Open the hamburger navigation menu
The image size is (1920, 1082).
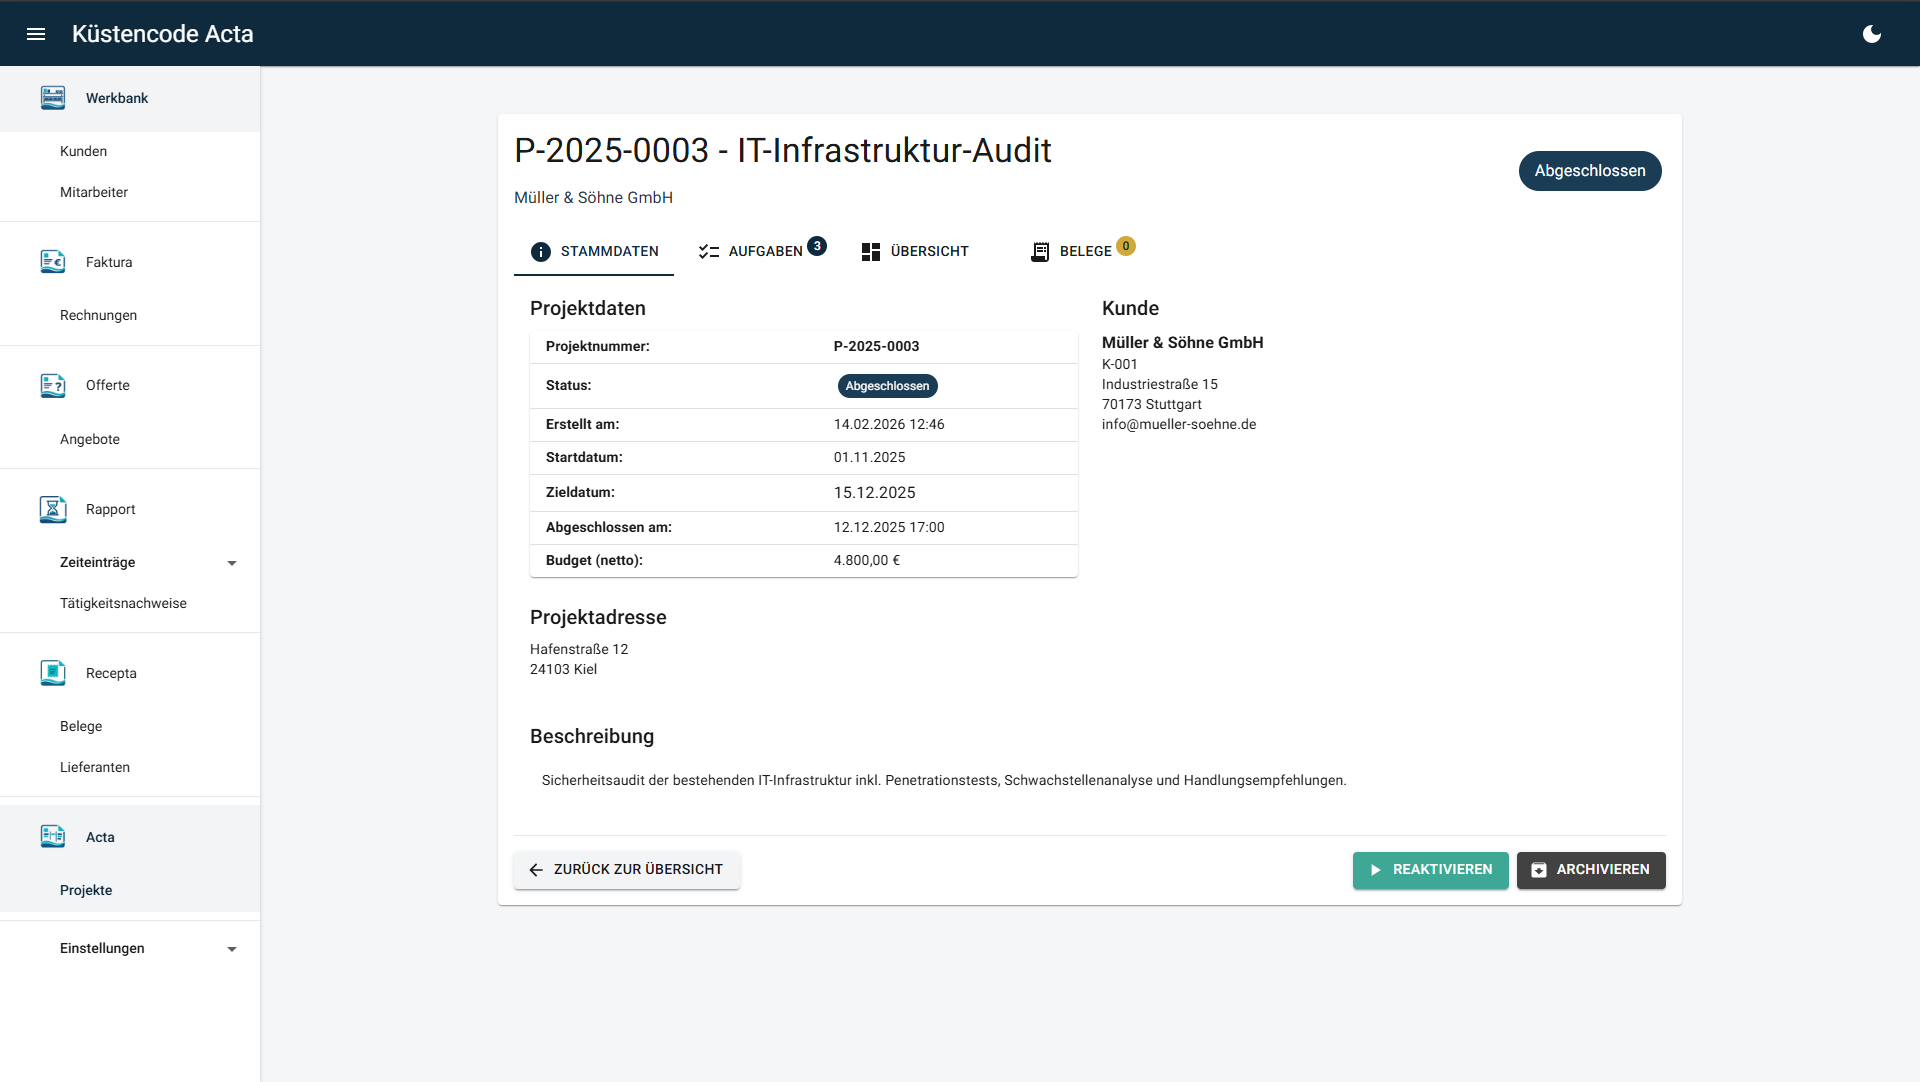[36, 33]
